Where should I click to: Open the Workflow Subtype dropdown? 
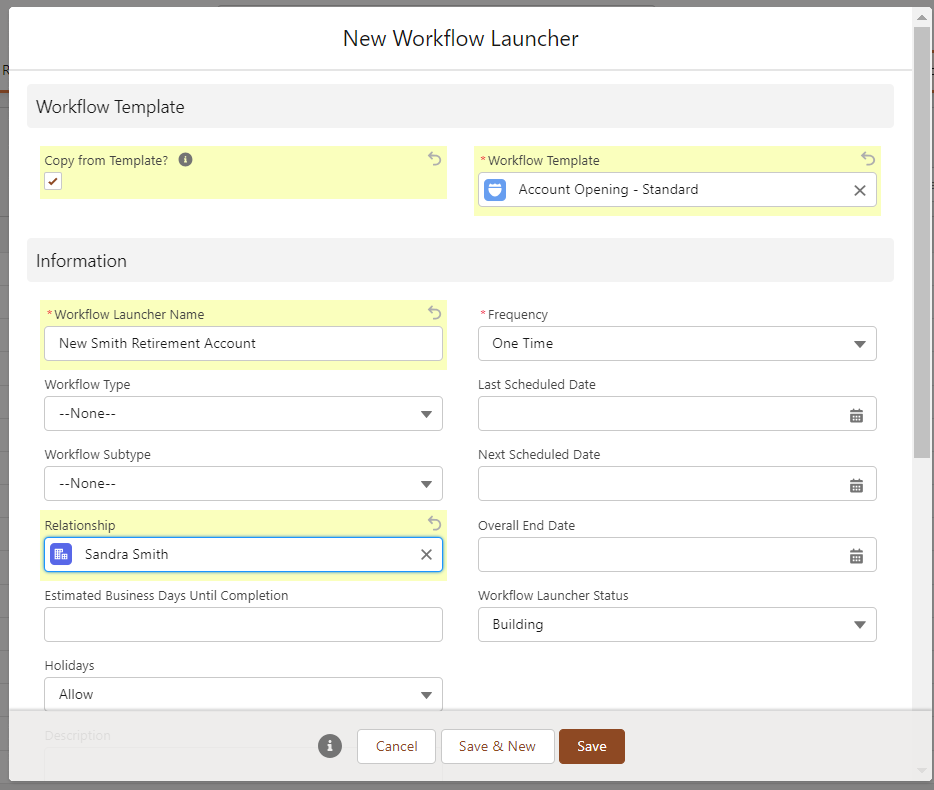(x=243, y=483)
